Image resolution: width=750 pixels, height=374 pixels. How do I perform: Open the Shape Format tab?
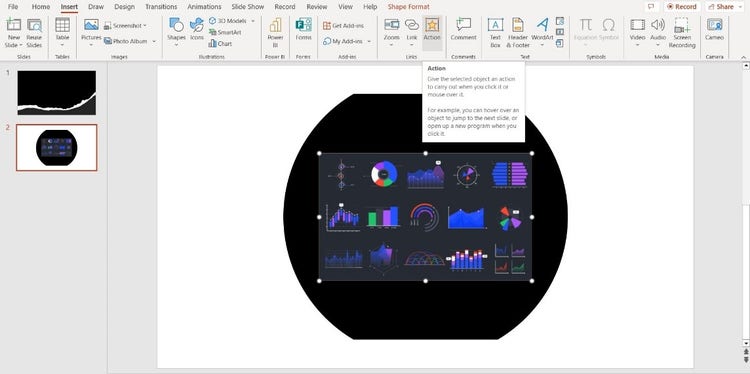point(408,7)
